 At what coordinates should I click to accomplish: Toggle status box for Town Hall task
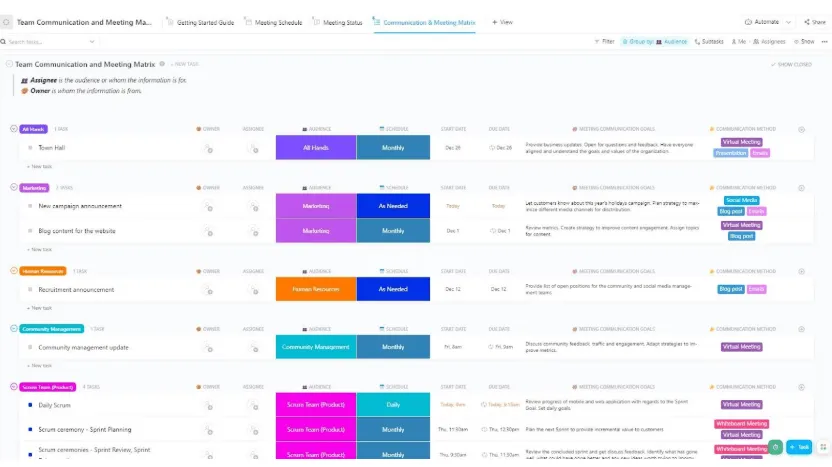tap(30, 148)
